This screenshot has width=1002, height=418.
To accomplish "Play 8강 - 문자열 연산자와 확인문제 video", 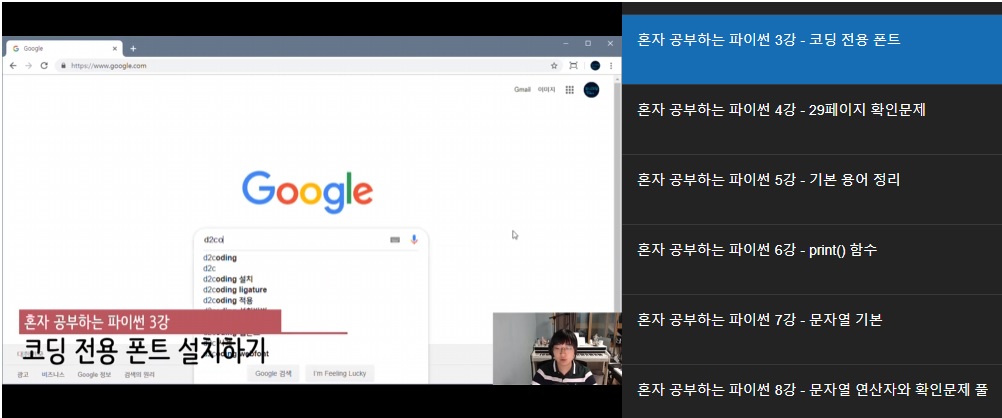I will 812,391.
